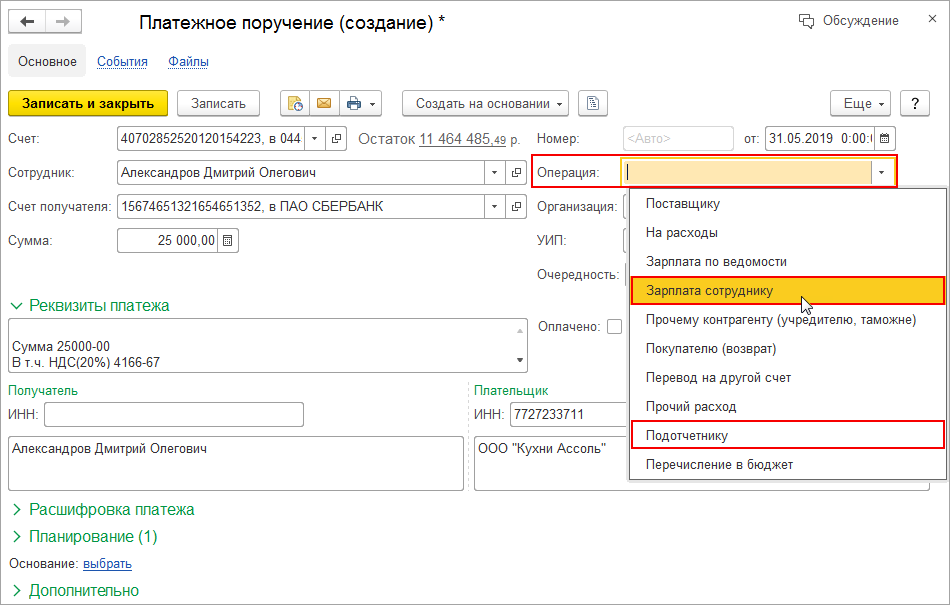Image resolution: width=950 pixels, height=605 pixels.
Task: Click the printer icon in toolbar
Action: [353, 103]
